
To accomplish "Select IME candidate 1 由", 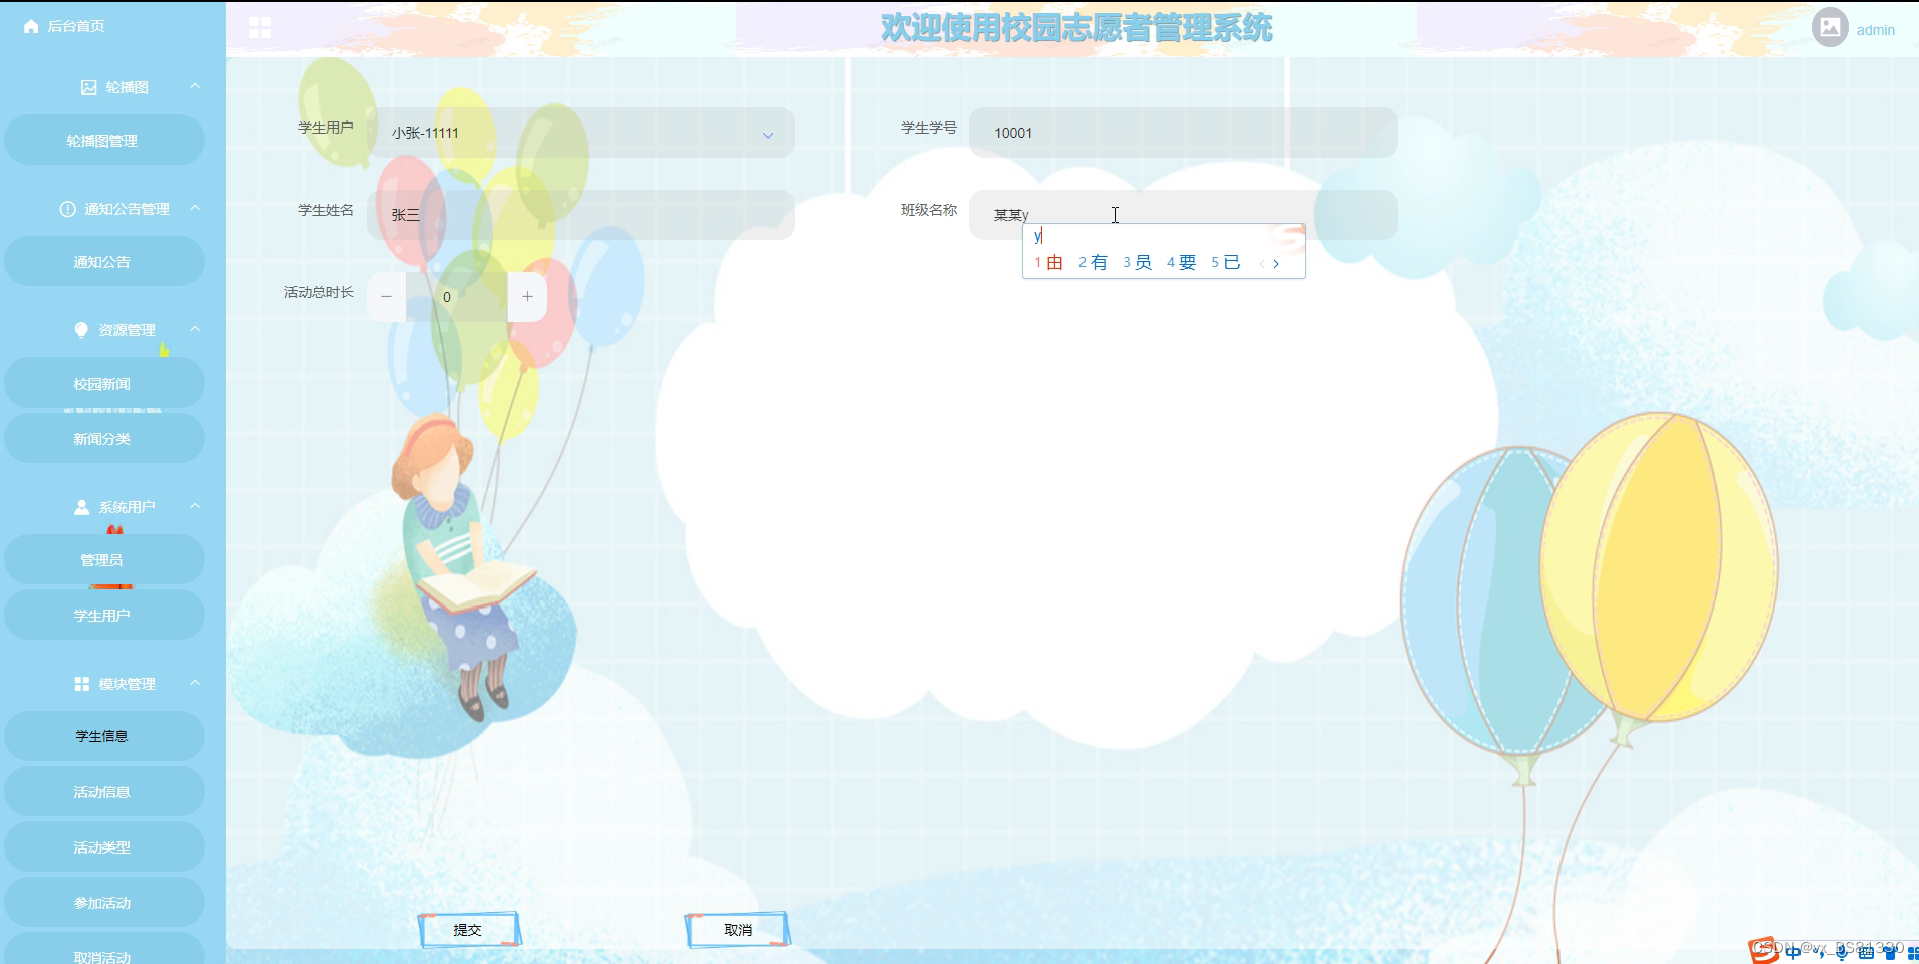I will [x=1048, y=262].
